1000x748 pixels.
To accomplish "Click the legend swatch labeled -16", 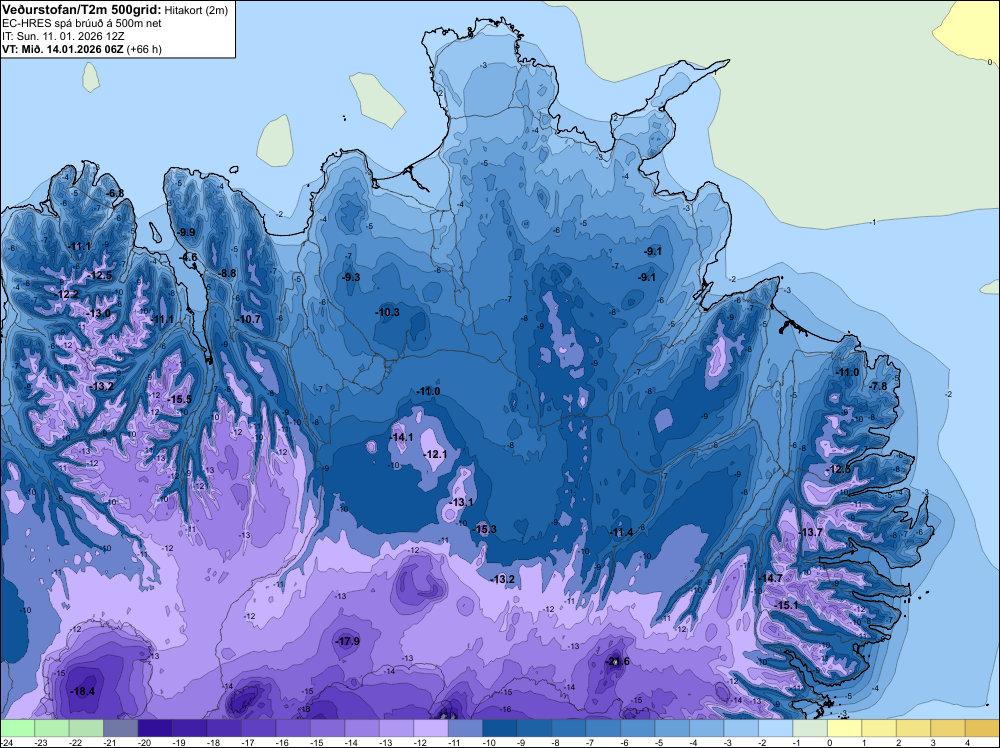I will (293, 728).
